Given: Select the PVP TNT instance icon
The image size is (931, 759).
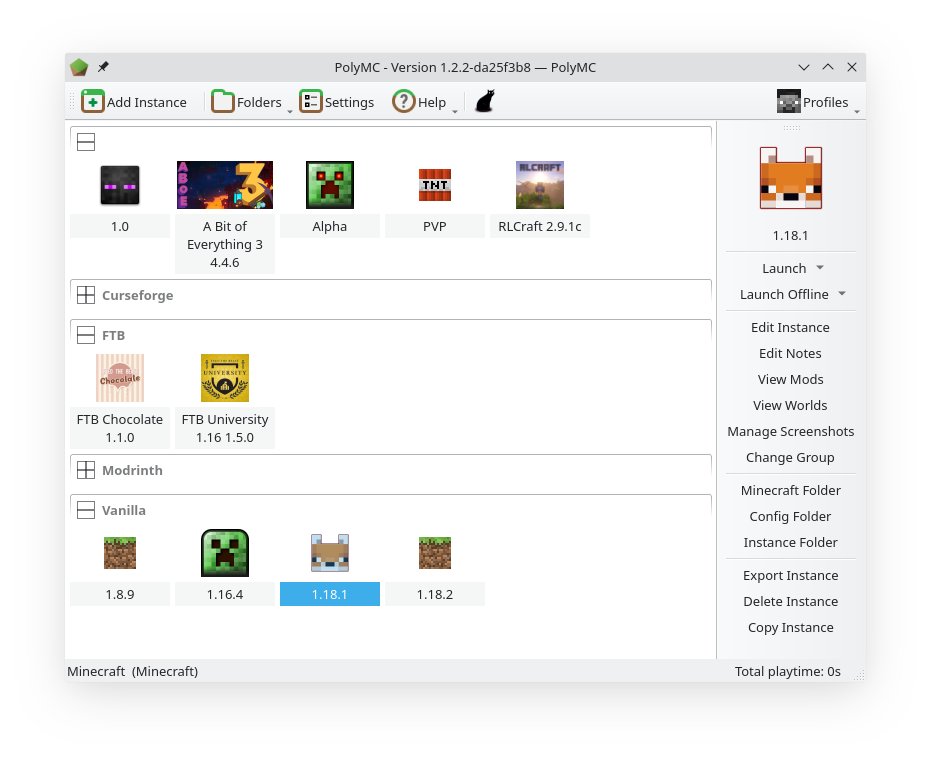Looking at the screenshot, I should 435,185.
